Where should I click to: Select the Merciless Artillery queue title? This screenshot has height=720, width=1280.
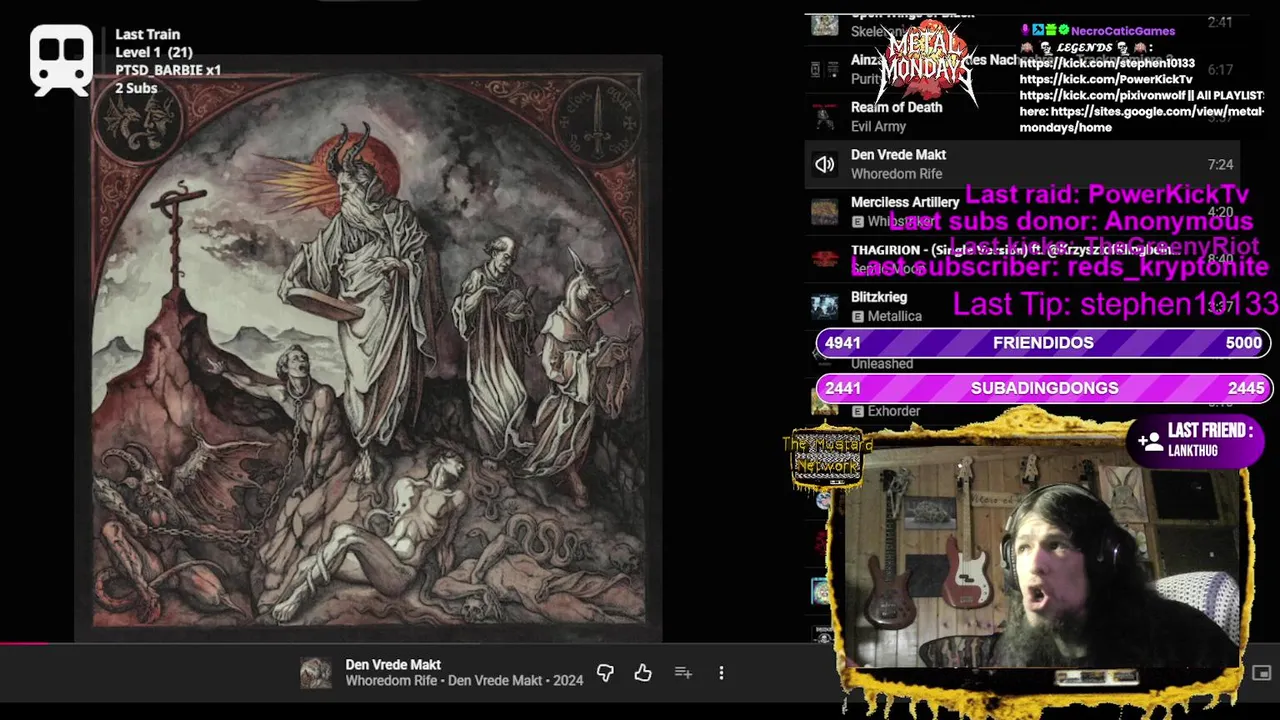(905, 202)
